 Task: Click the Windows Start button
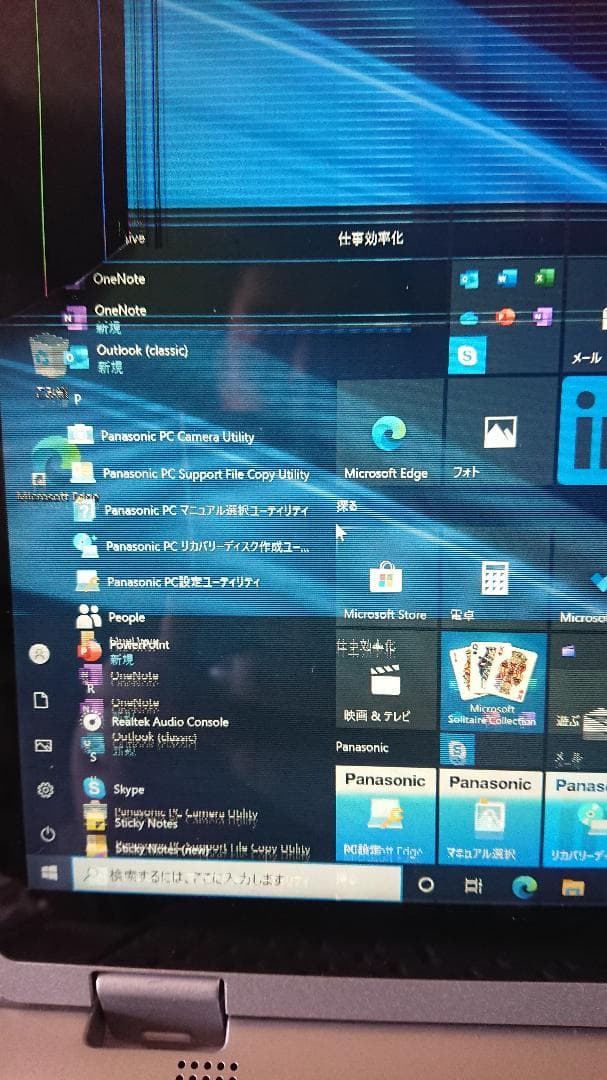click(50, 873)
